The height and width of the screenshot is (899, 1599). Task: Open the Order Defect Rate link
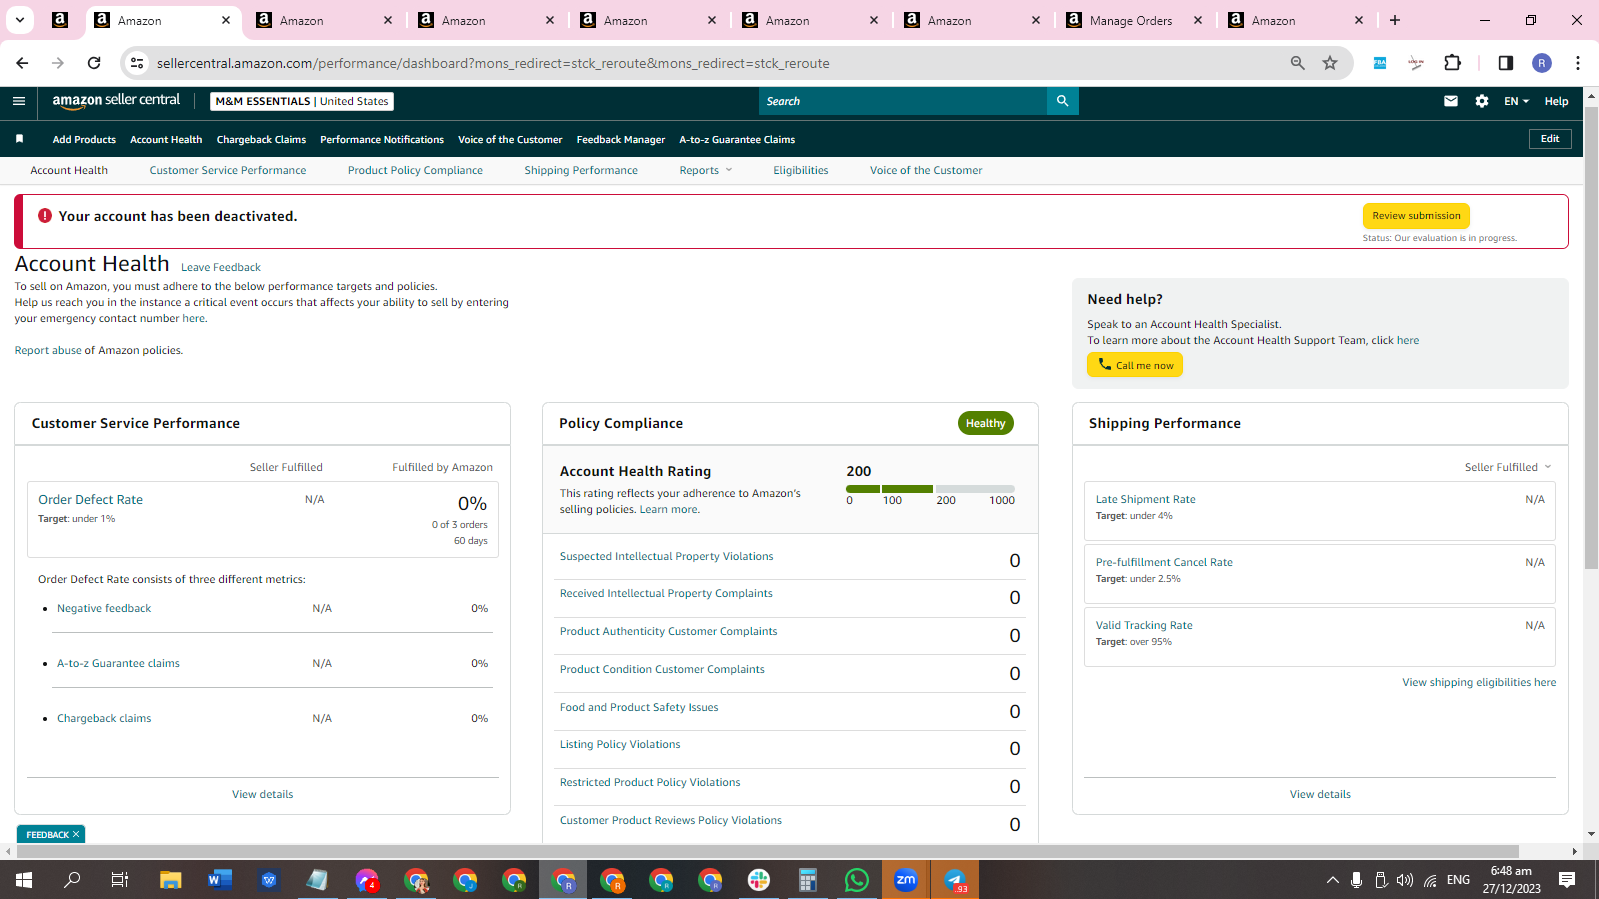tap(90, 499)
